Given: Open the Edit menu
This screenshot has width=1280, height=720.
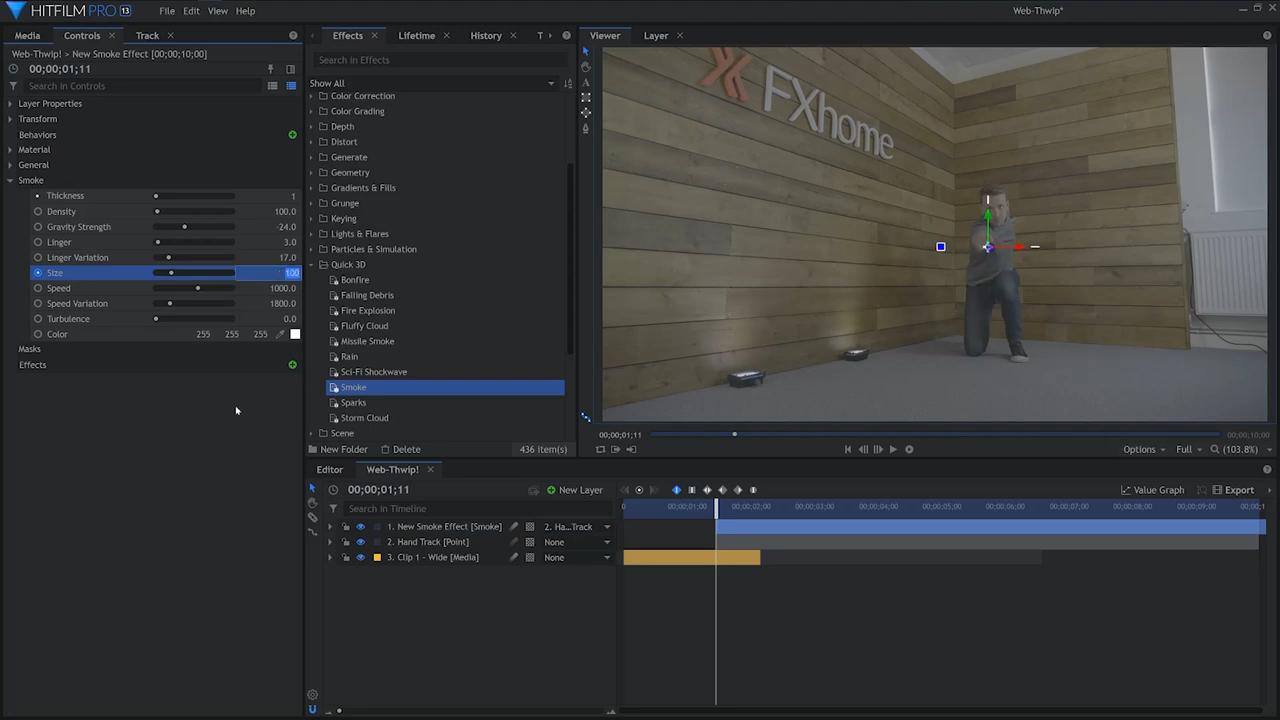Looking at the screenshot, I should click(x=191, y=11).
